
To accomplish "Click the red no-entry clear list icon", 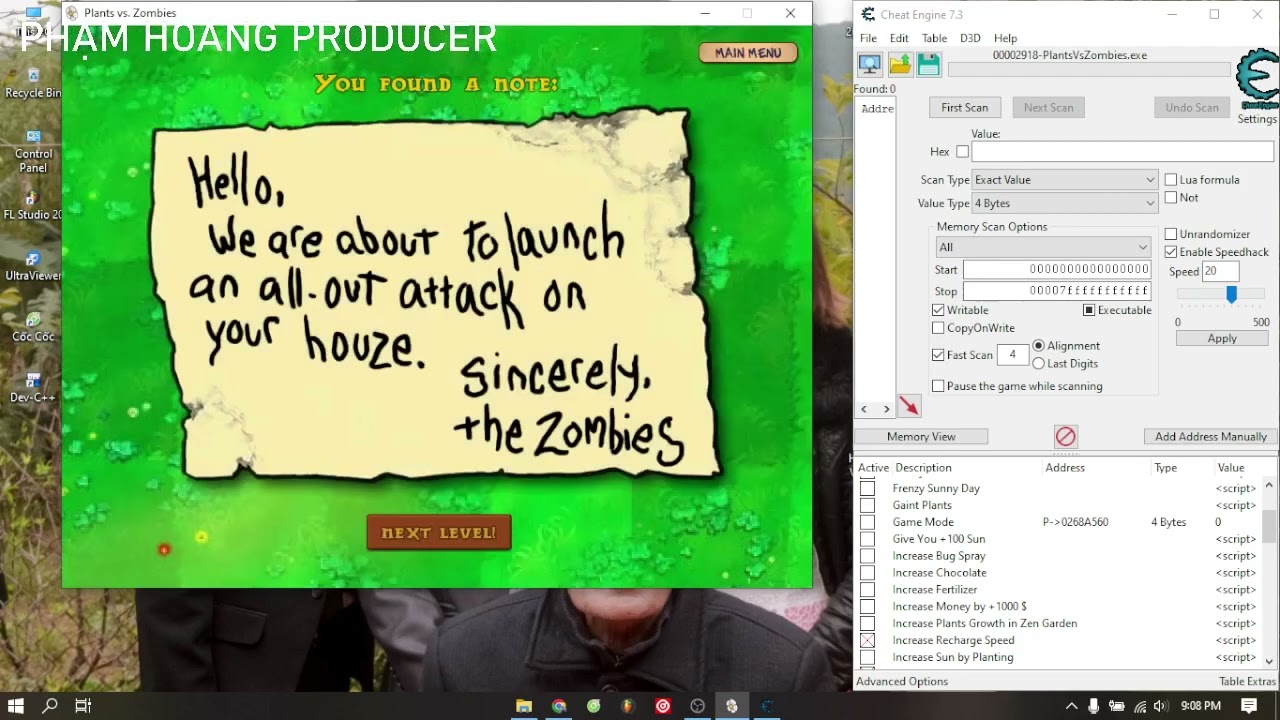I will [1065, 436].
